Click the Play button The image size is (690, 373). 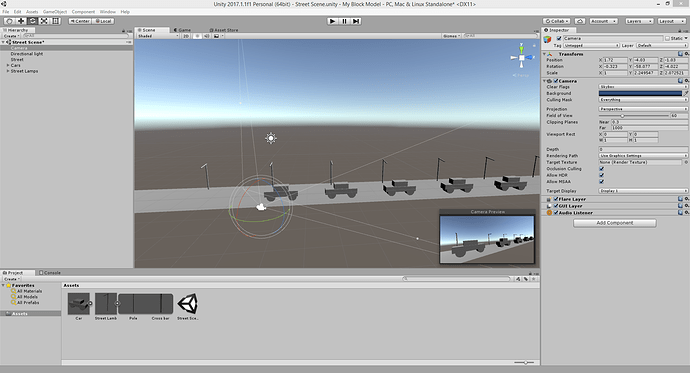point(333,21)
